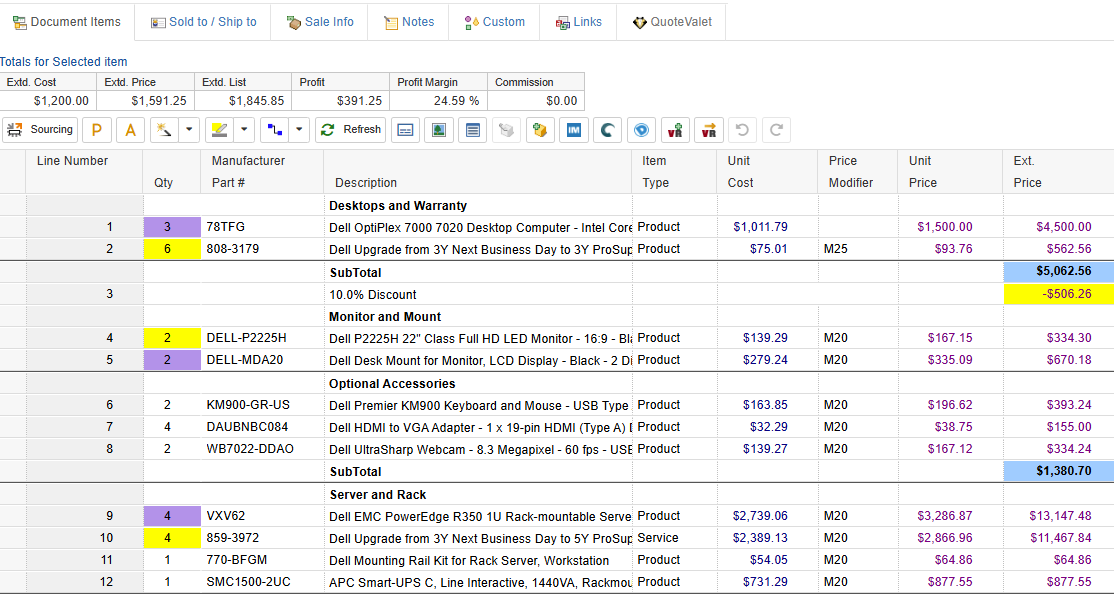The height and width of the screenshot is (595, 1114).
Task: Click the red VR arrow toolbar icon
Action: [708, 129]
